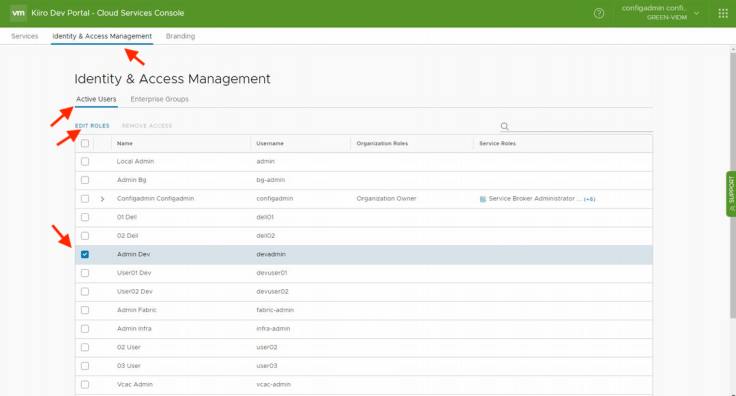Image resolution: width=736 pixels, height=396 pixels.
Task: Check the Local Admin row checkbox
Action: [85, 161]
